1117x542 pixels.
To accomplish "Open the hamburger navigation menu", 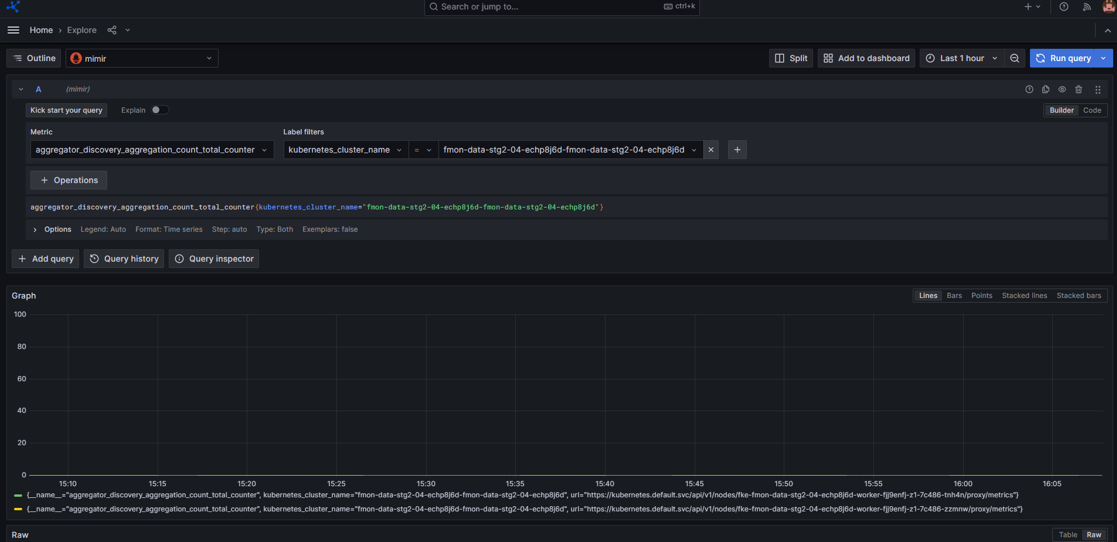I will 13,30.
